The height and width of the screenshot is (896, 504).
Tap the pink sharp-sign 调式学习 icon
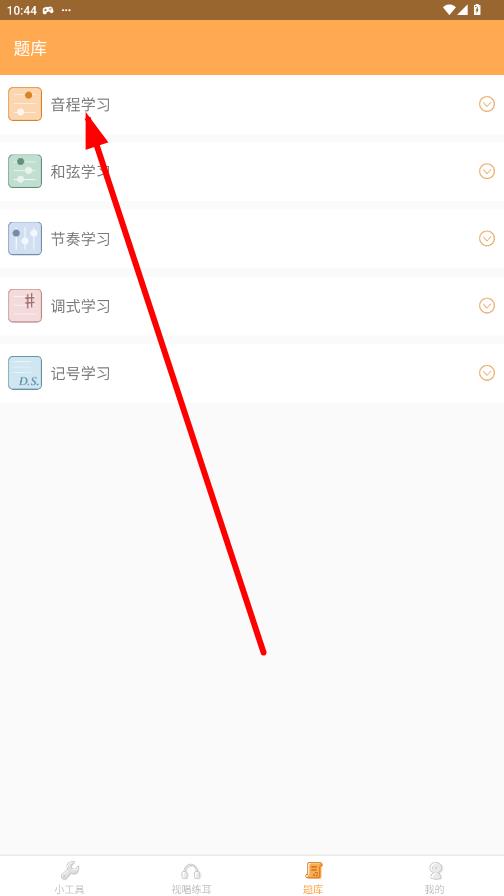click(x=25, y=306)
